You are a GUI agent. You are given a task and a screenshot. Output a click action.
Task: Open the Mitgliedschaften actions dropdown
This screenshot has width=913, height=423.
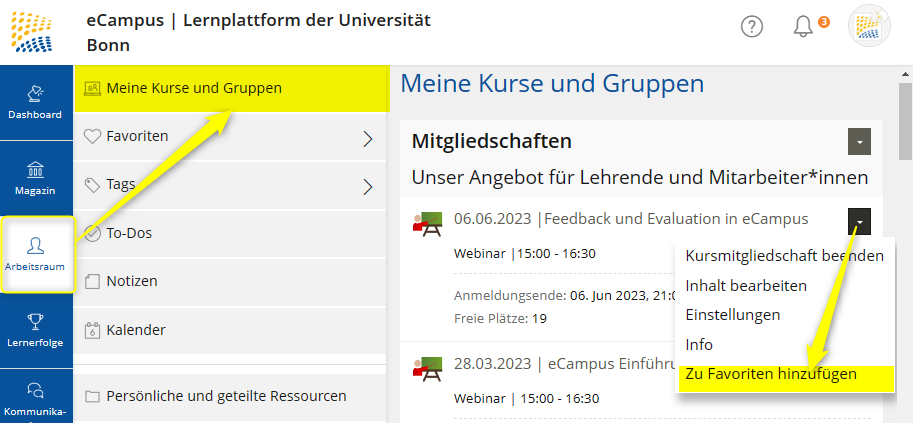pos(858,142)
